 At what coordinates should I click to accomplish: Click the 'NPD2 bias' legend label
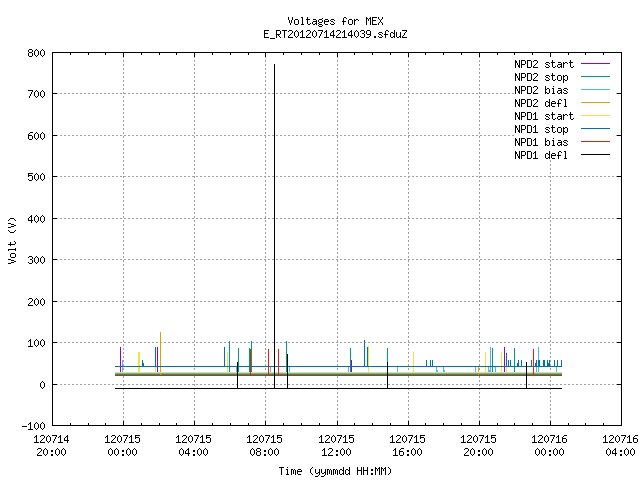(541, 90)
